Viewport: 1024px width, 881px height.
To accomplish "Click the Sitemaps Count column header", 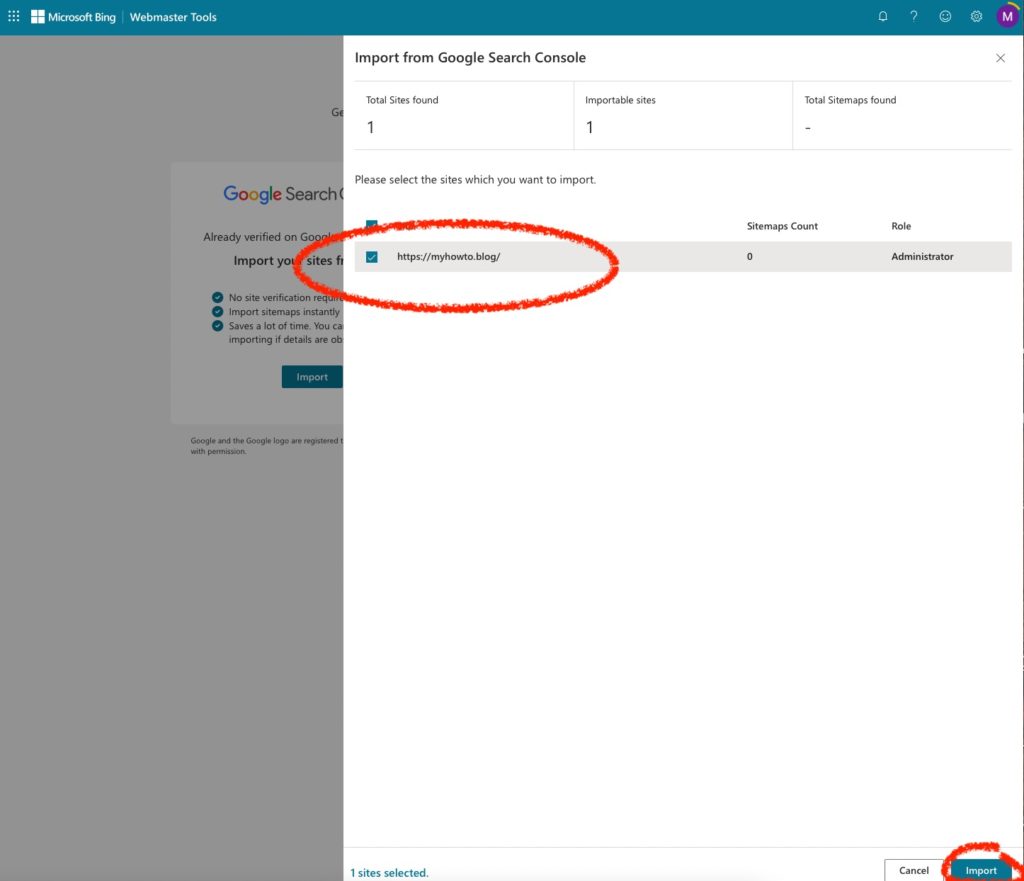I will pos(782,226).
